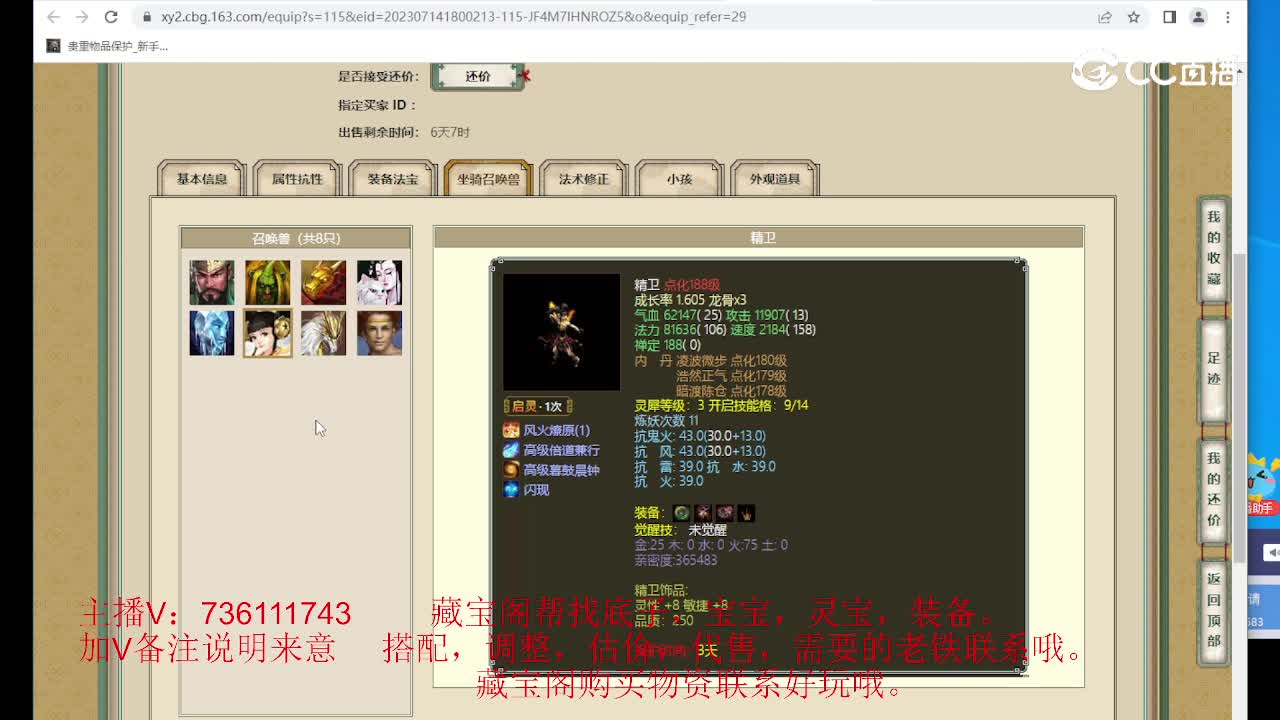Click the 还价 counter-offer button
The image size is (1280, 720).
[x=479, y=76]
